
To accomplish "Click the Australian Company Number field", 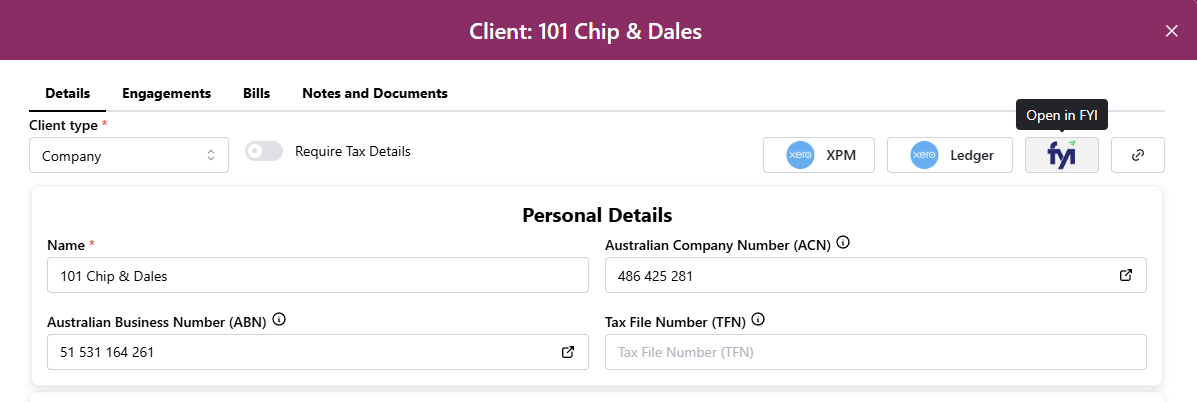I will [860, 275].
